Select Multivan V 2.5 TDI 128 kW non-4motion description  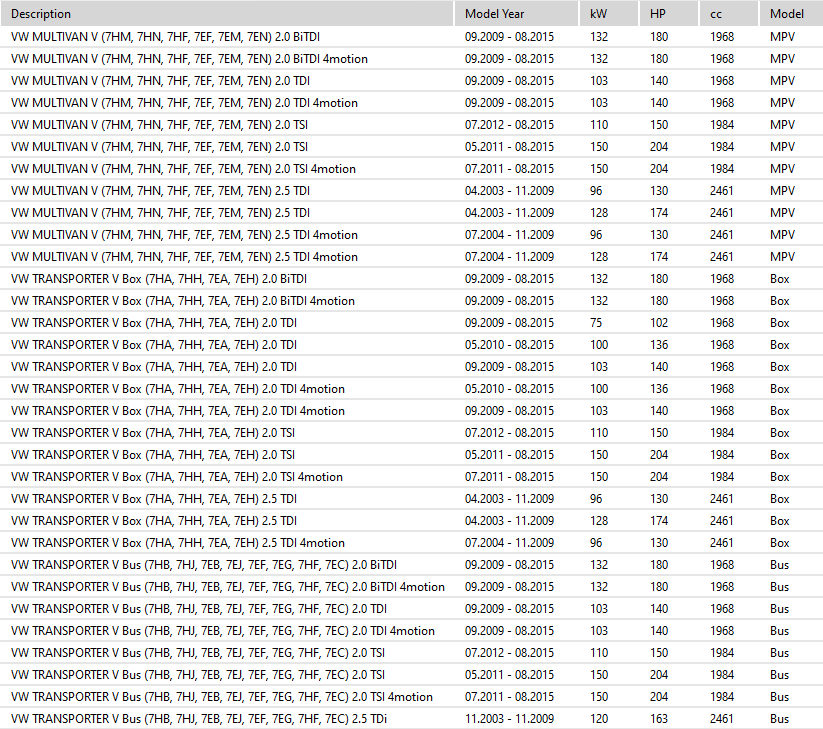point(160,213)
